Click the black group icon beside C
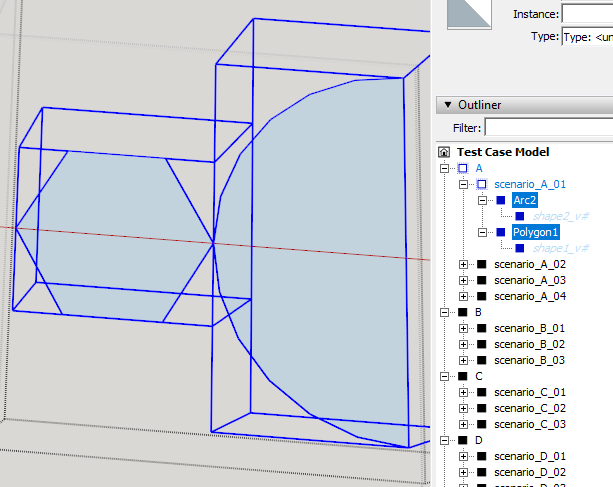 tap(463, 376)
